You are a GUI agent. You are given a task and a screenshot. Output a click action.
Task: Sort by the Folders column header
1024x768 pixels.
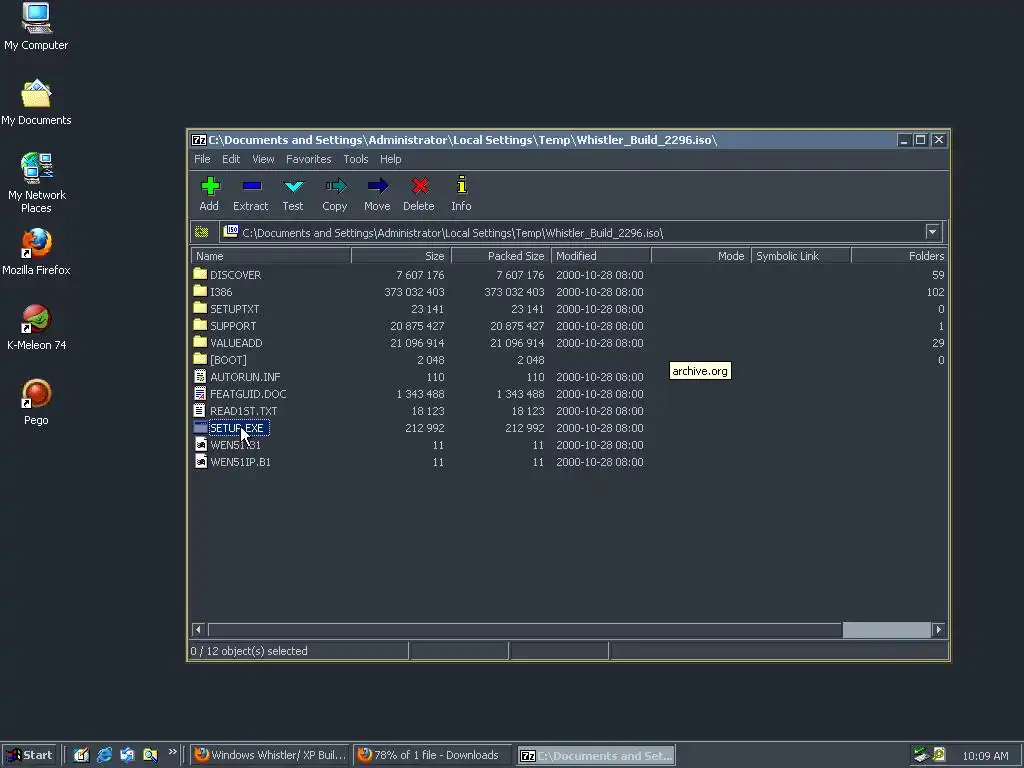(899, 256)
